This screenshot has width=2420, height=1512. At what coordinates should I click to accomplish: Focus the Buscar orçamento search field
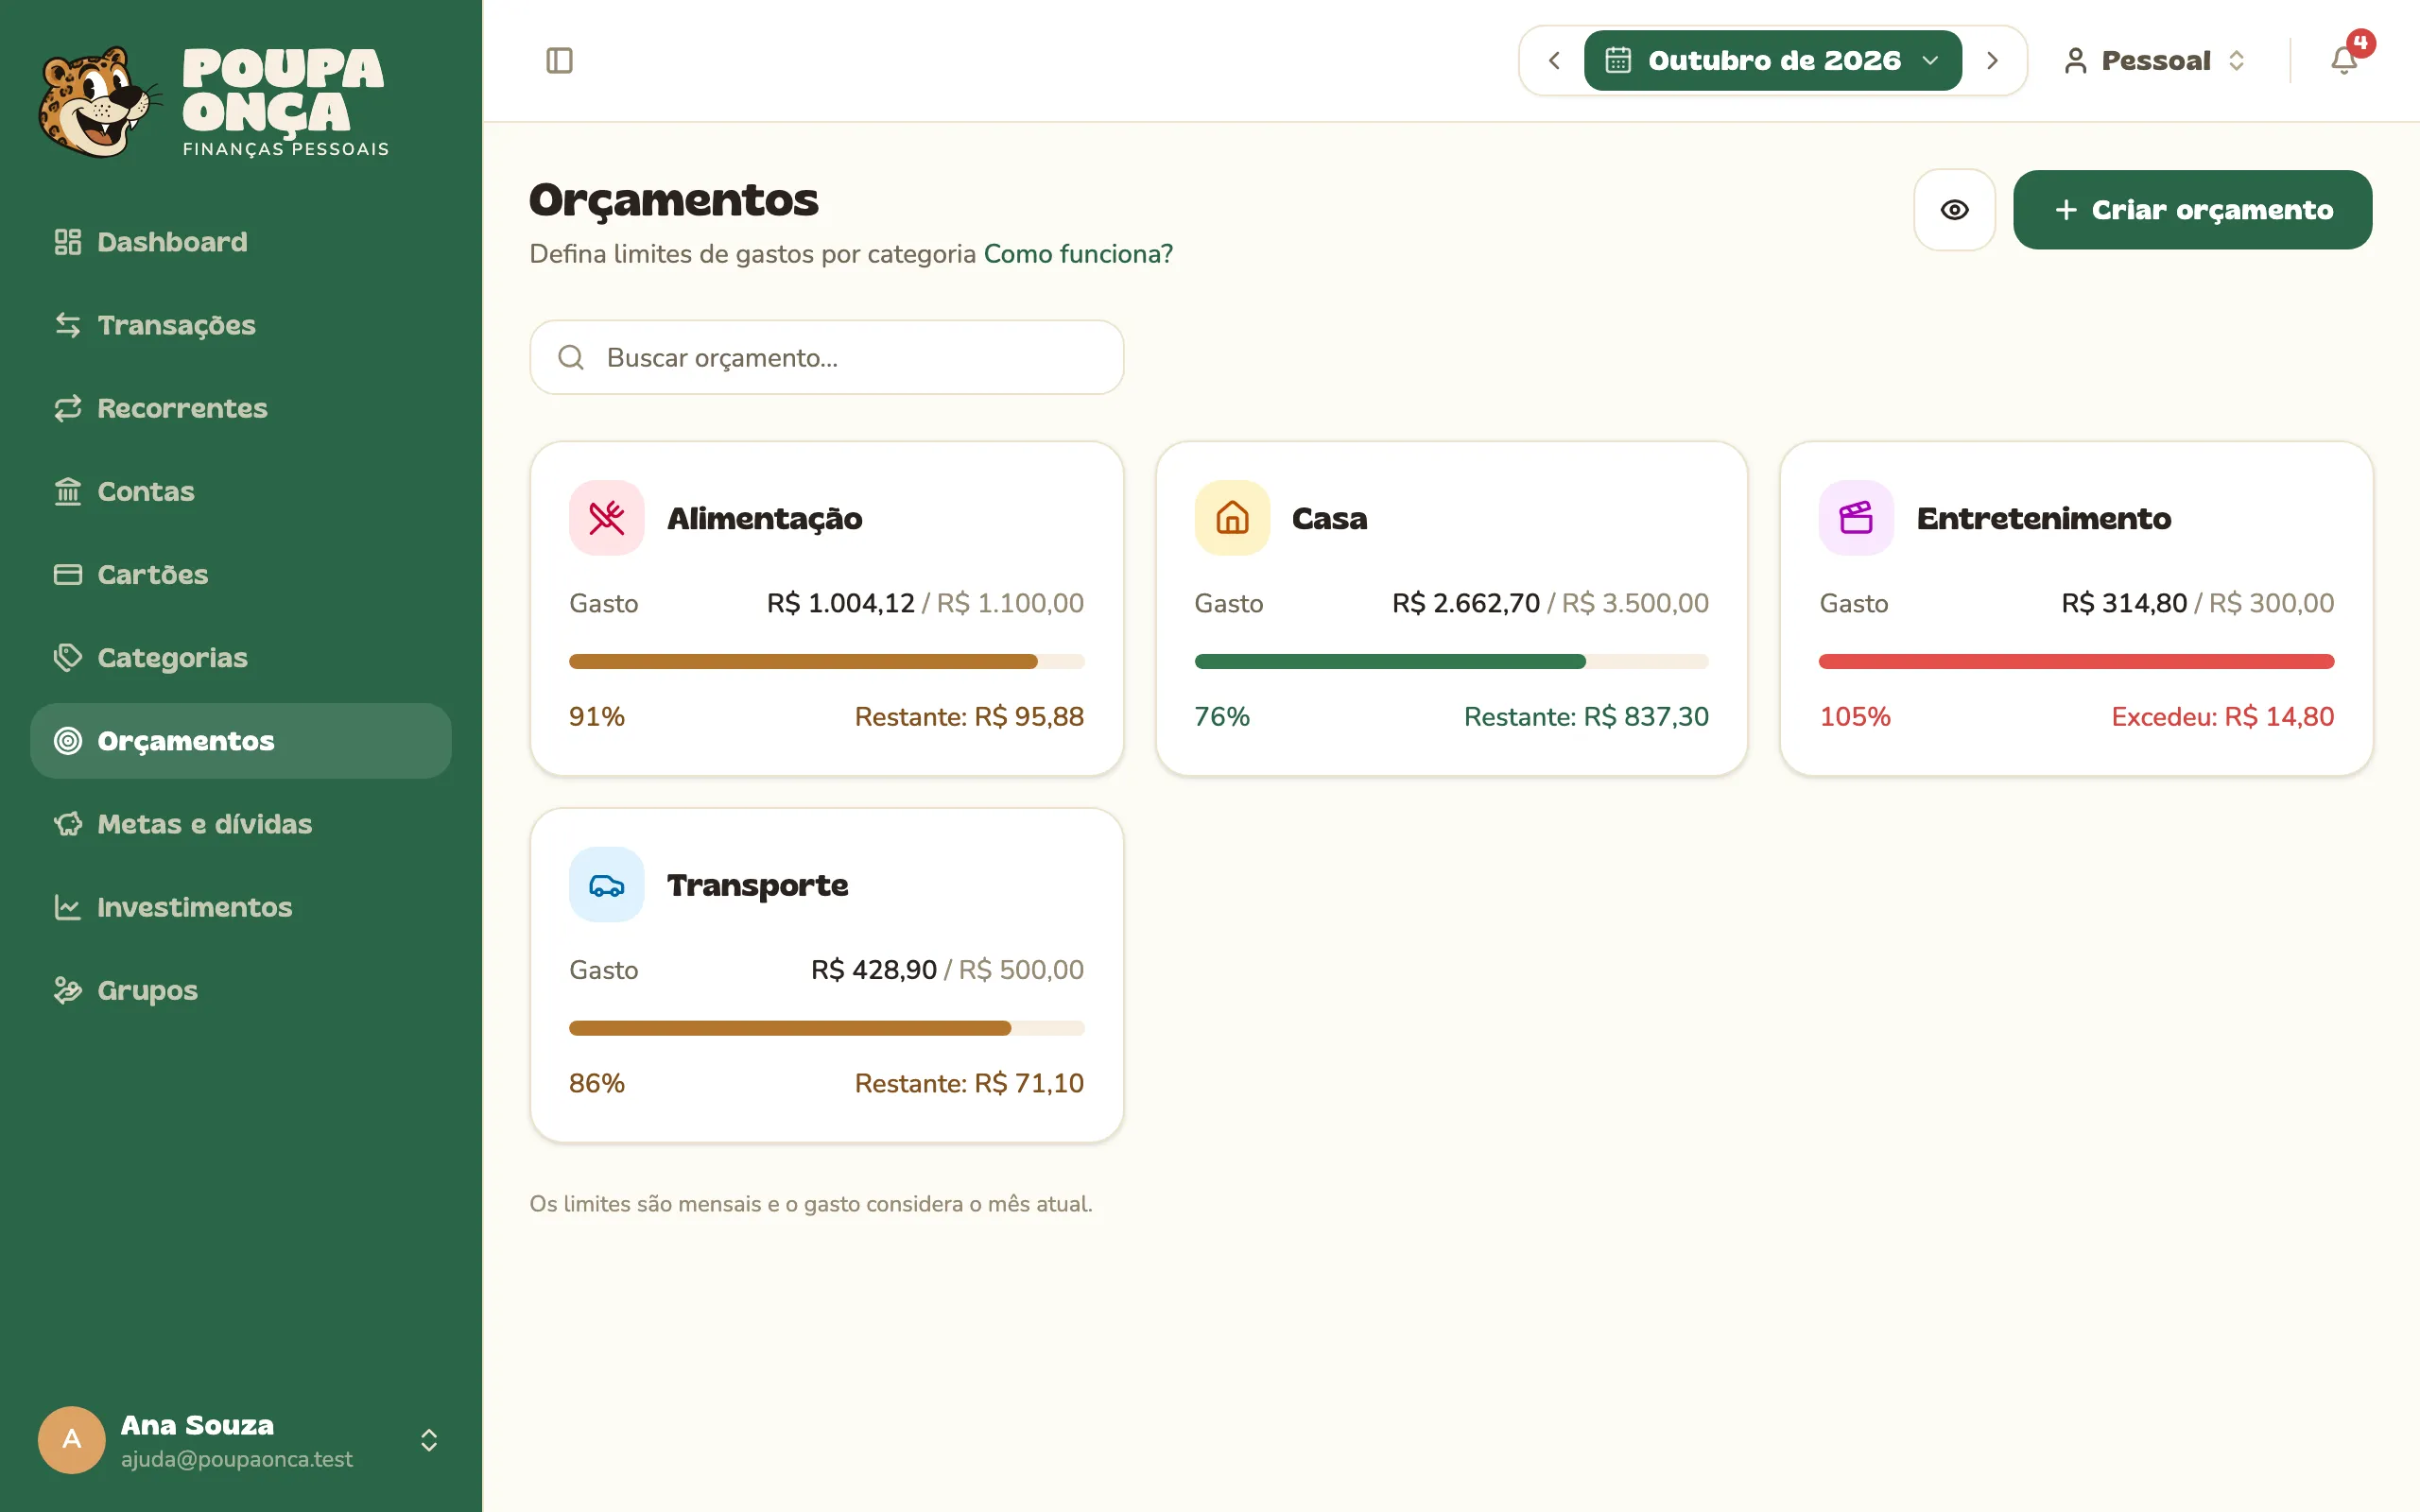826,357
